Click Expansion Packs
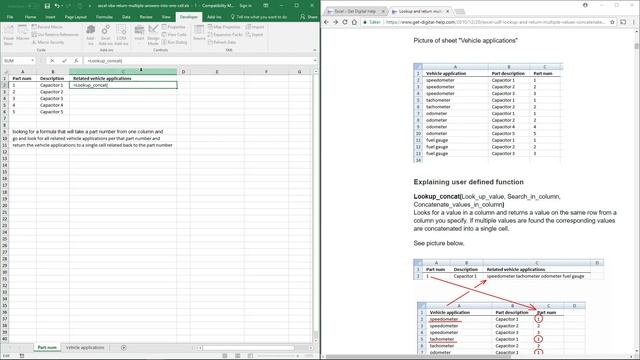 [225, 35]
